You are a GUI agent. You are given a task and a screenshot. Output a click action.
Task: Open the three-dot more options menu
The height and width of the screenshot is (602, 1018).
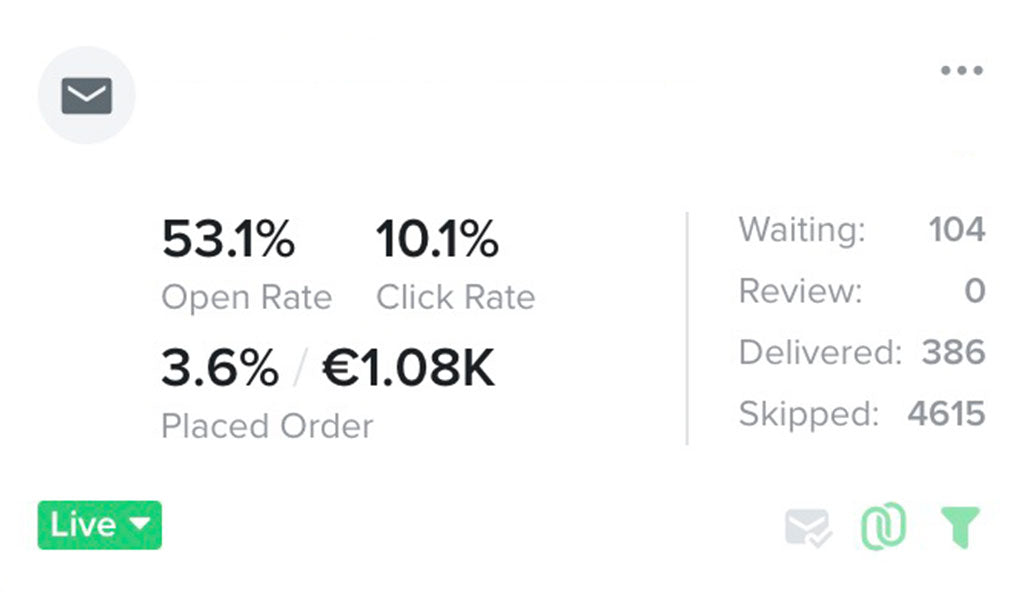pyautogui.click(x=961, y=71)
